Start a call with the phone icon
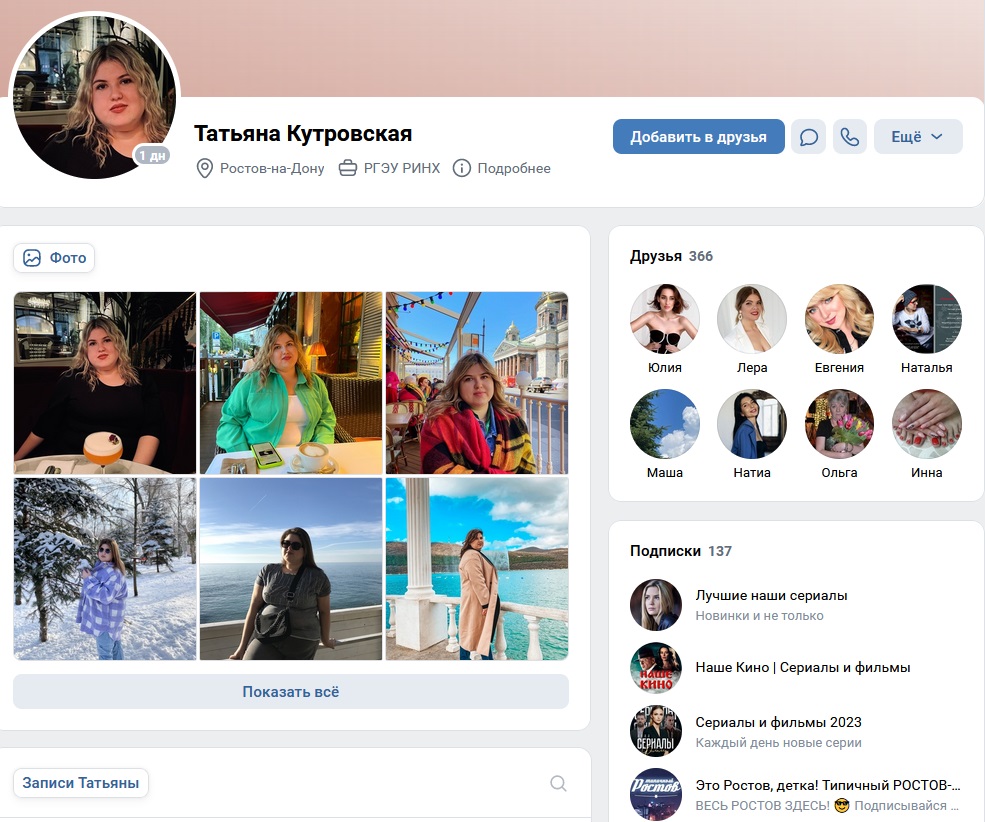This screenshot has width=985, height=822. [849, 136]
